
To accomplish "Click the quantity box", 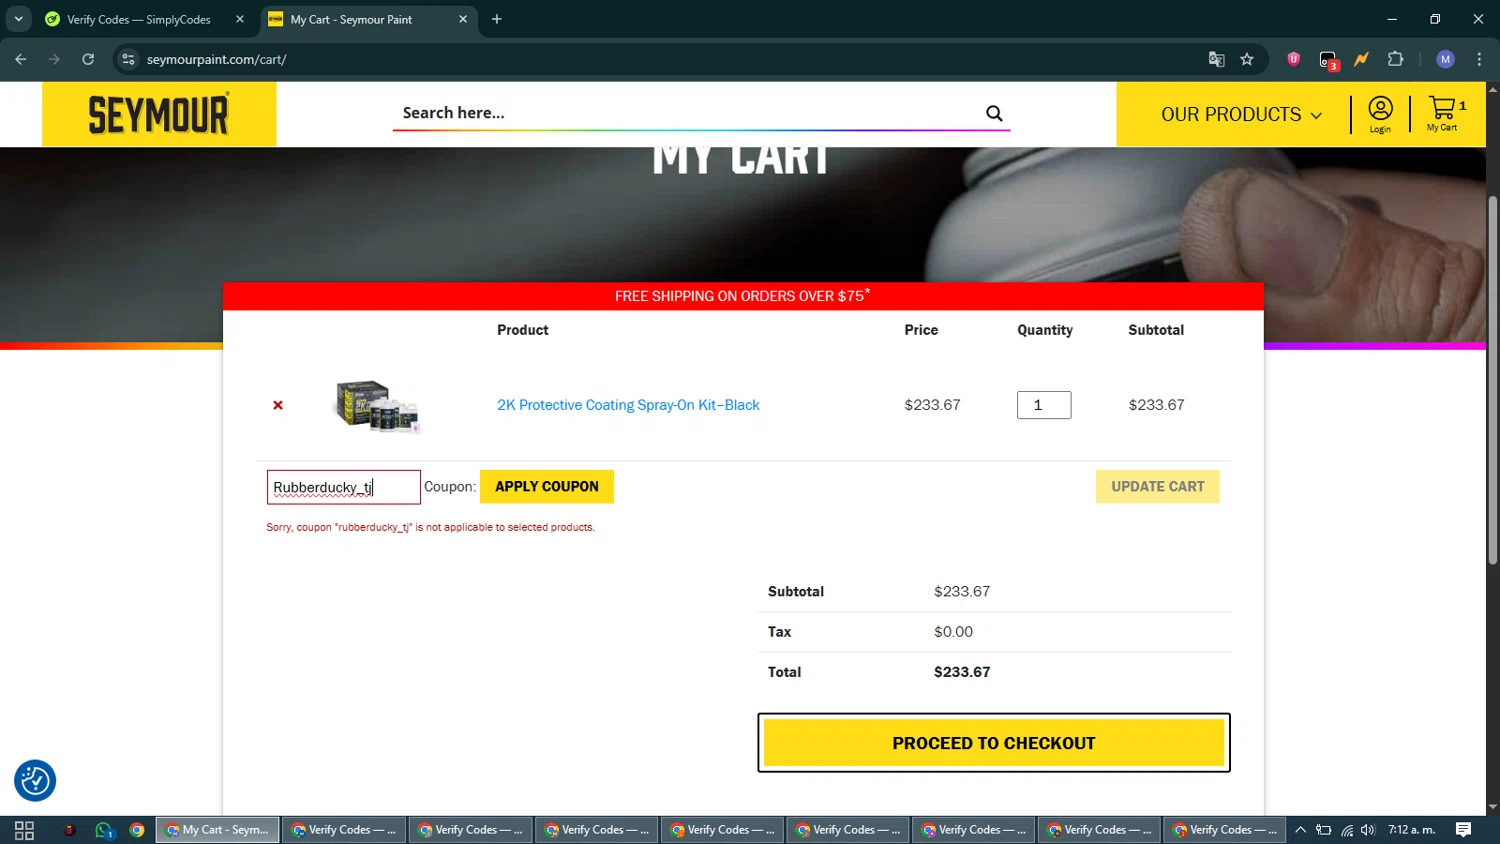I will click(1044, 405).
